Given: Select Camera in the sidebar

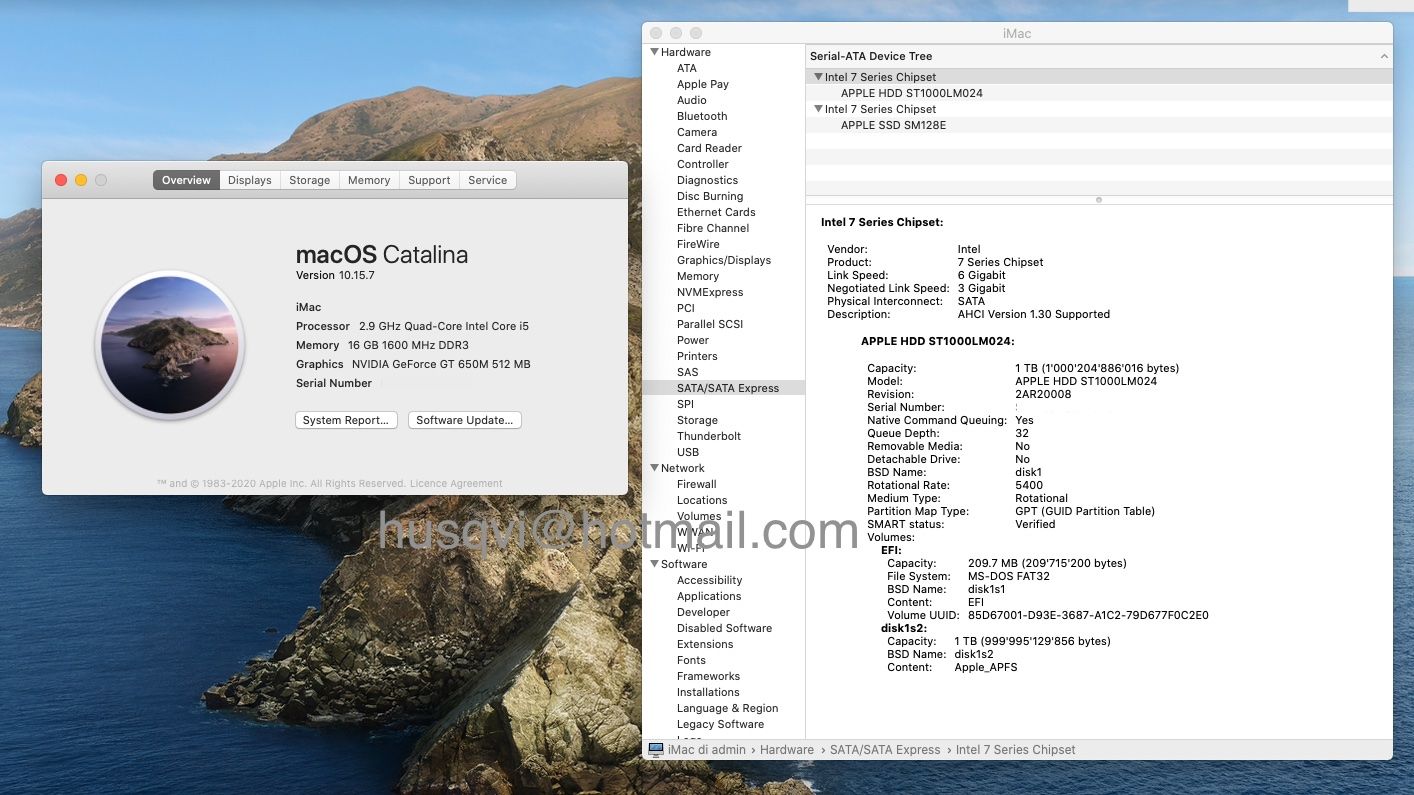Looking at the screenshot, I should click(697, 132).
